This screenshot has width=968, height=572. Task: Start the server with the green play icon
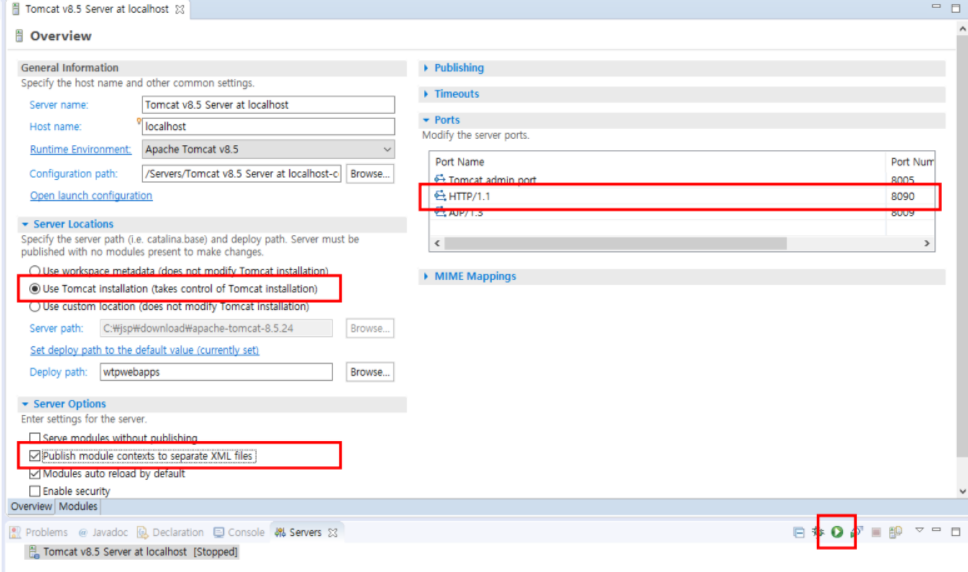tap(837, 532)
